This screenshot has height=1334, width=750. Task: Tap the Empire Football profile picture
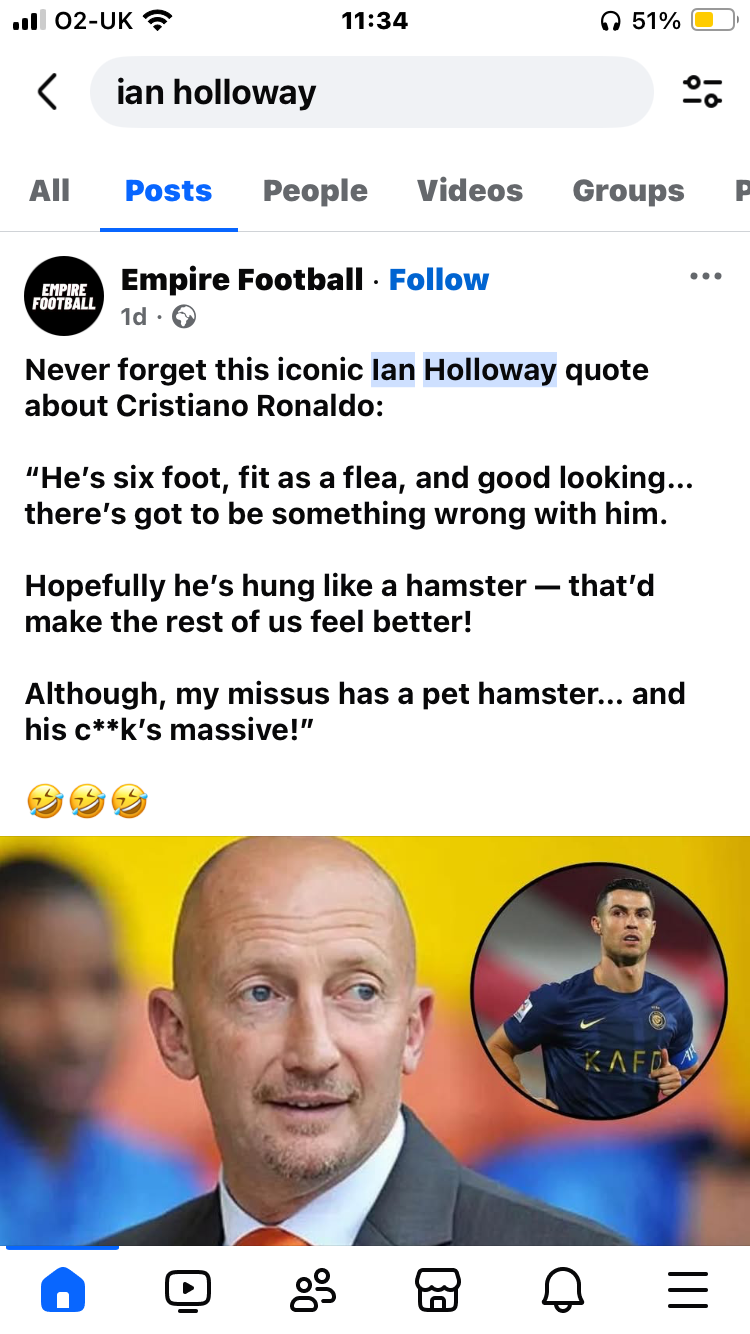click(x=64, y=295)
